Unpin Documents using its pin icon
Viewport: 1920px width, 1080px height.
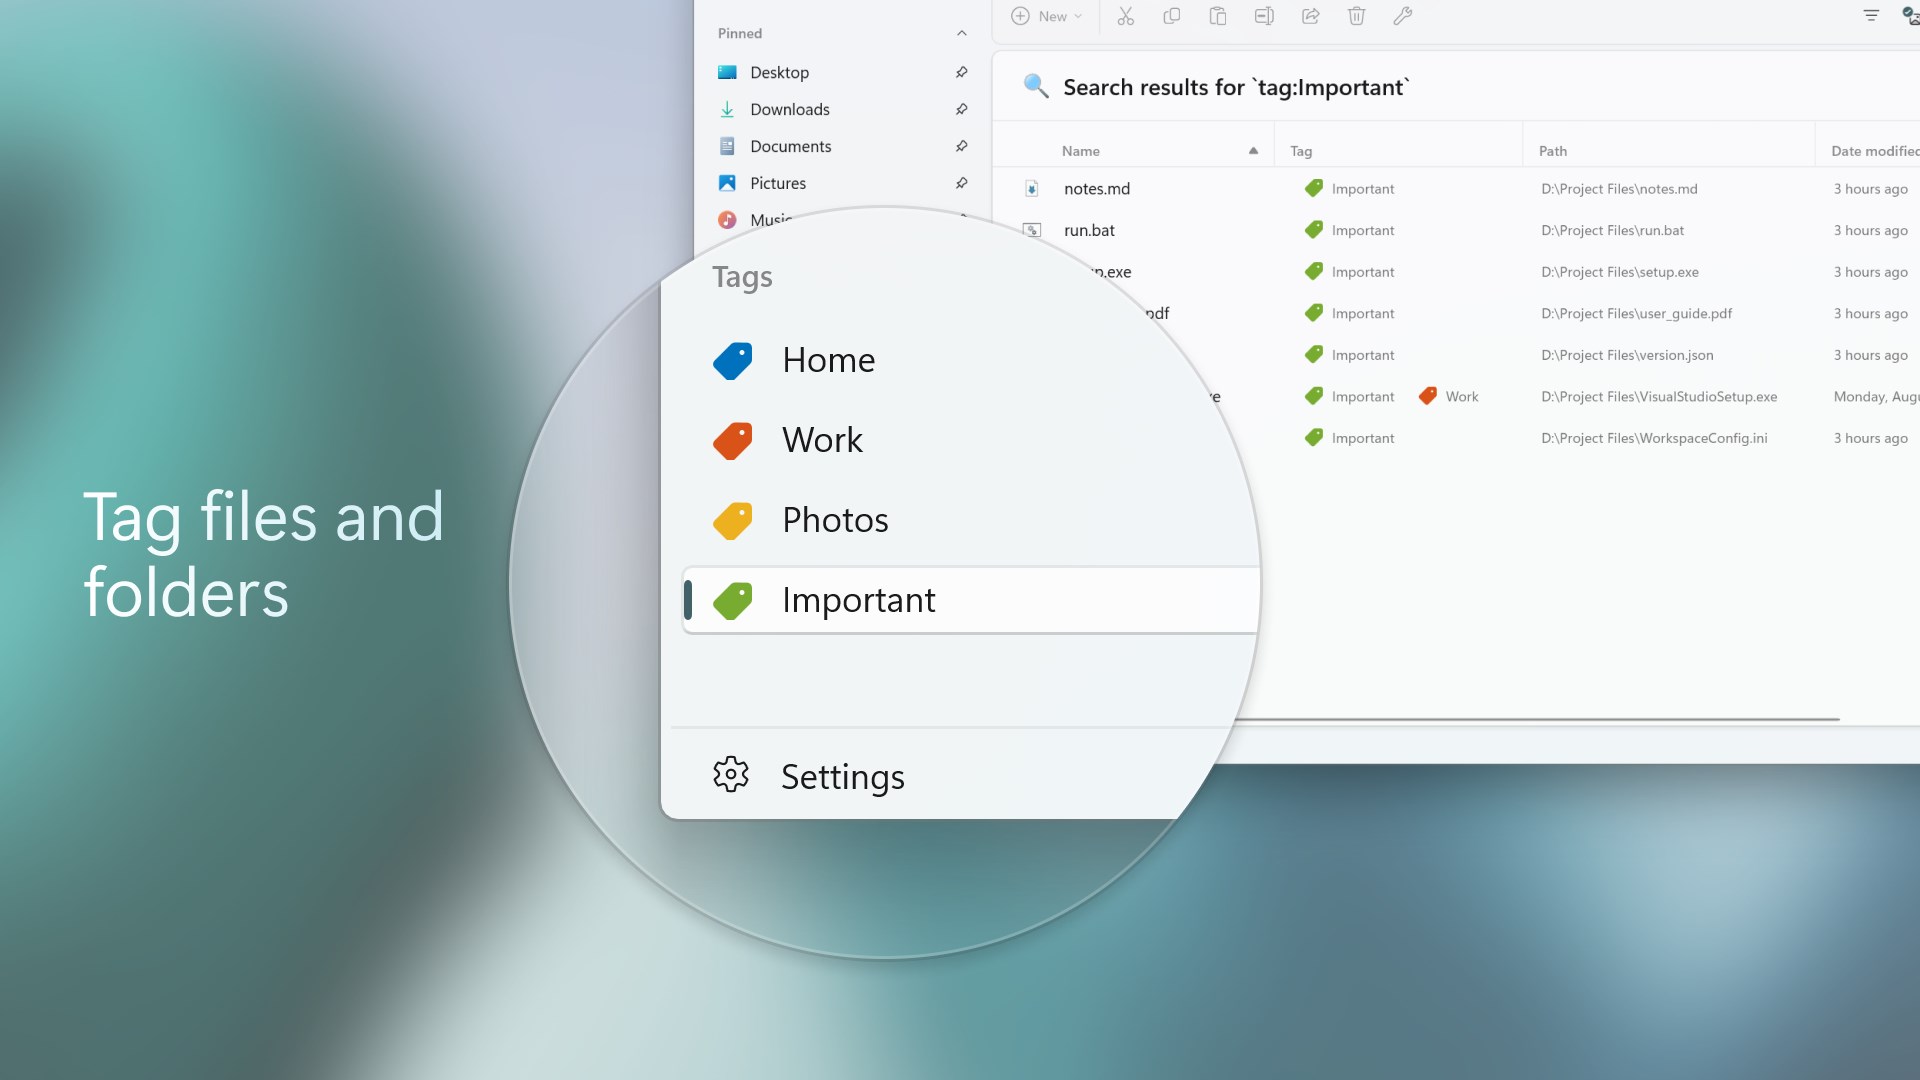pyautogui.click(x=961, y=146)
